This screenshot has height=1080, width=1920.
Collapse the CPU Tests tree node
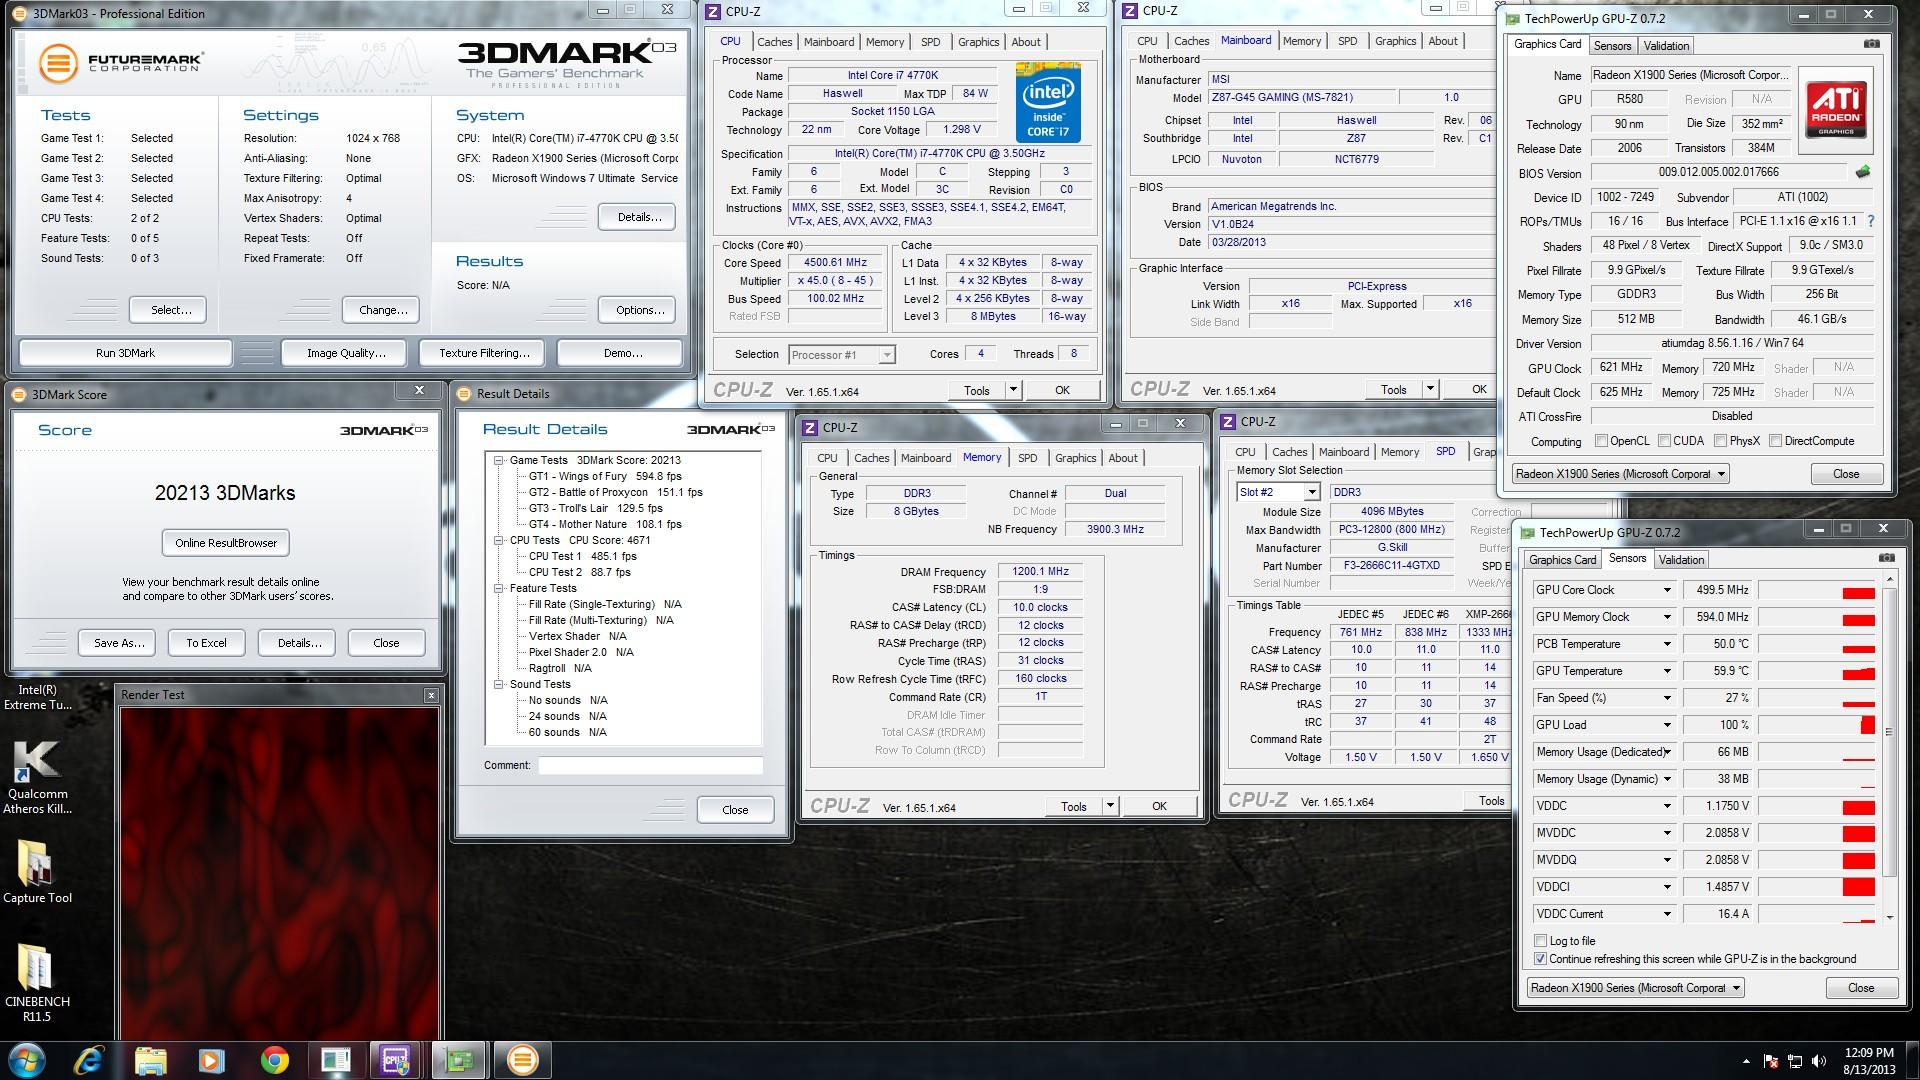click(498, 540)
